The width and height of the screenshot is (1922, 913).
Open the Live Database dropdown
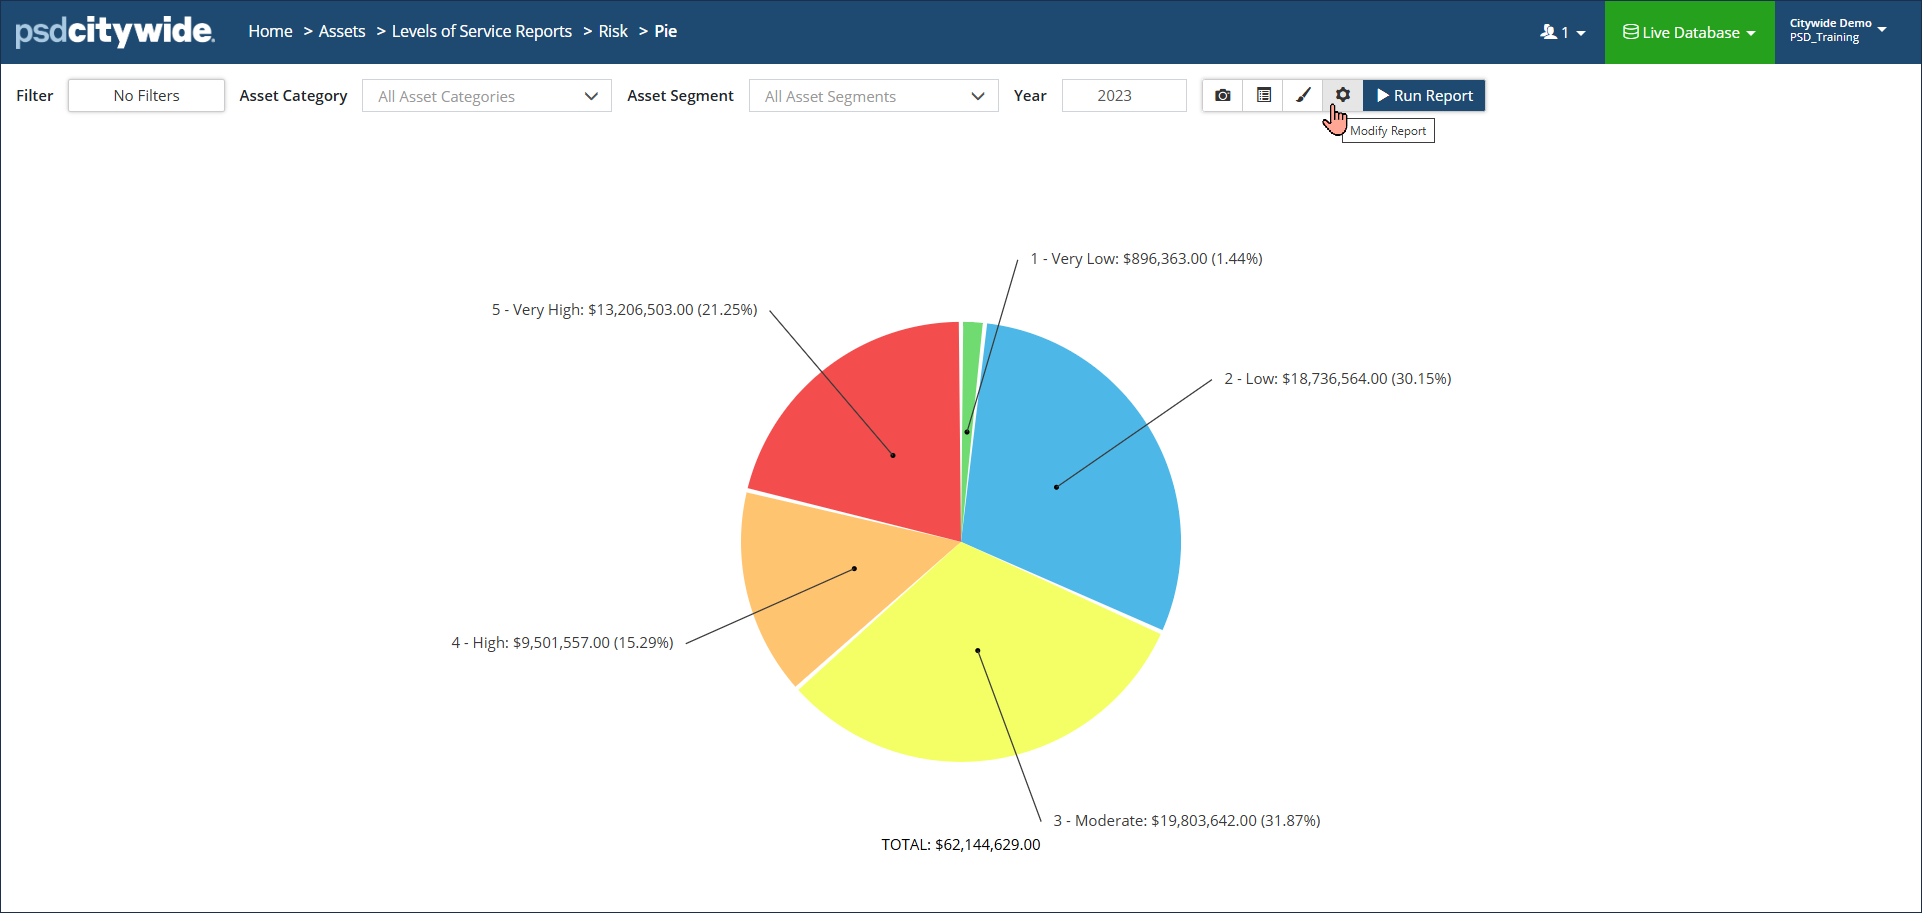point(1689,32)
